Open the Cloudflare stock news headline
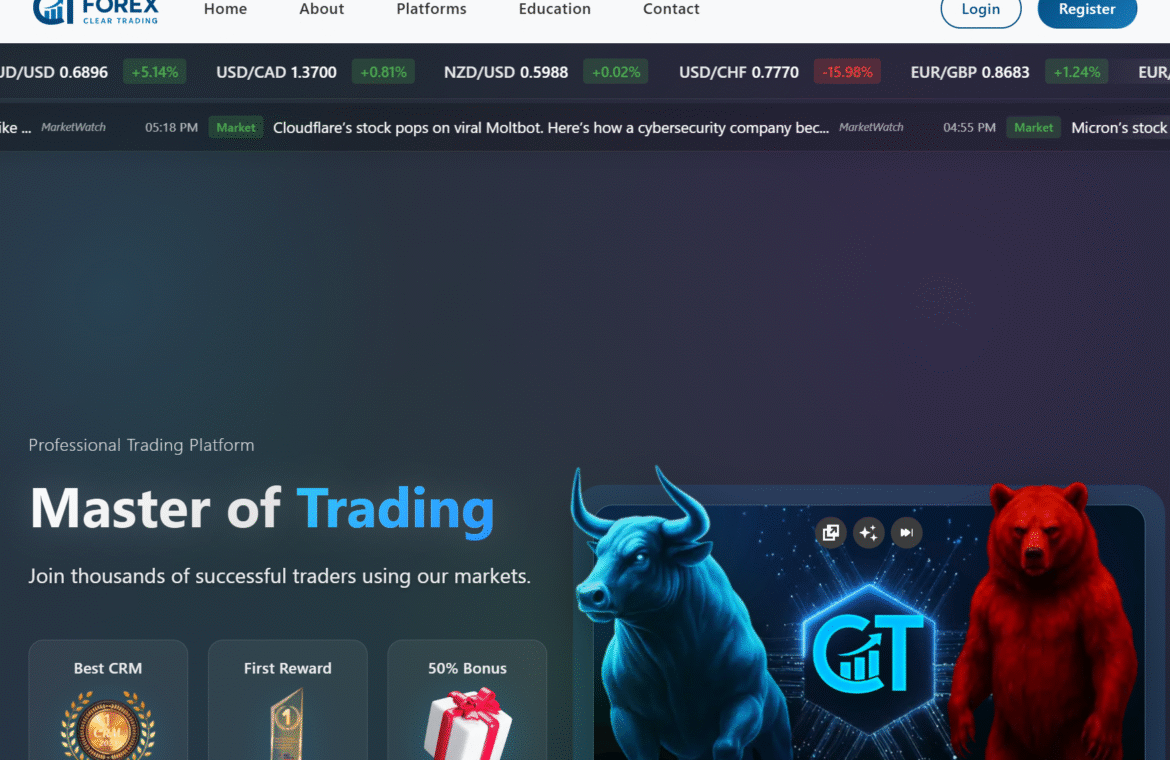The width and height of the screenshot is (1170, 760). click(551, 128)
